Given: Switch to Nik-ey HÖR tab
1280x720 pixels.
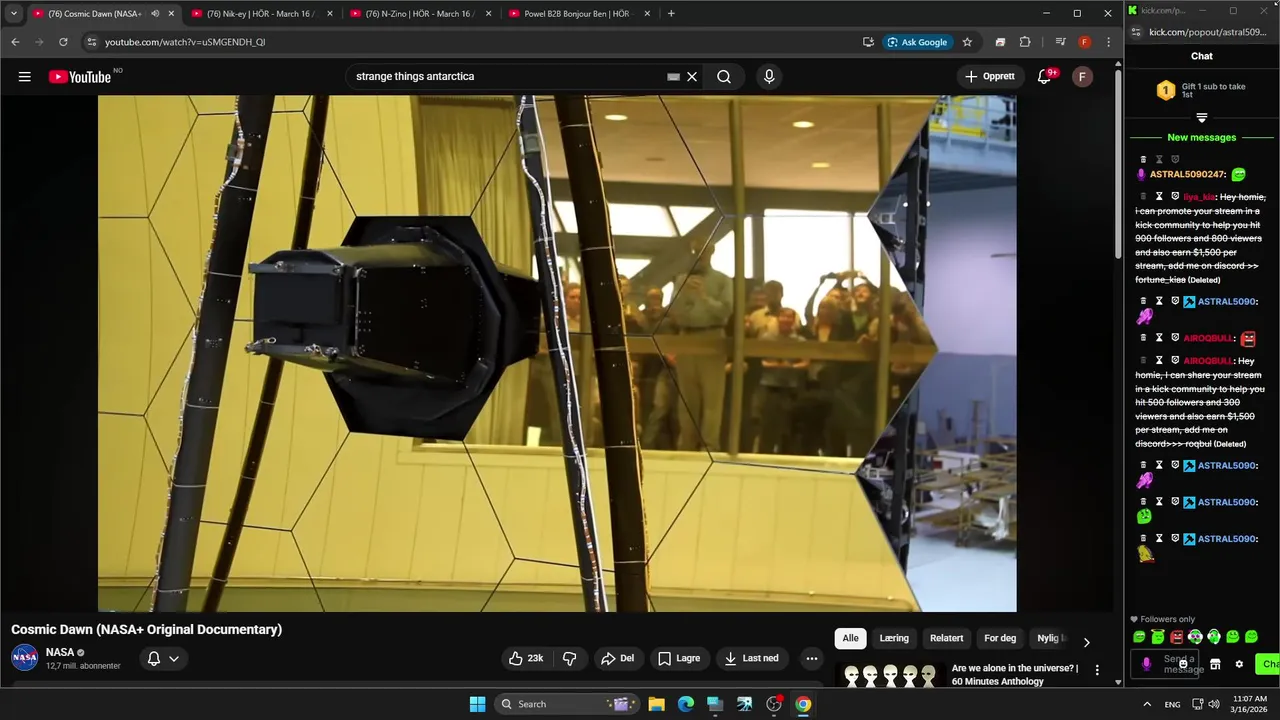Looking at the screenshot, I should 261,14.
